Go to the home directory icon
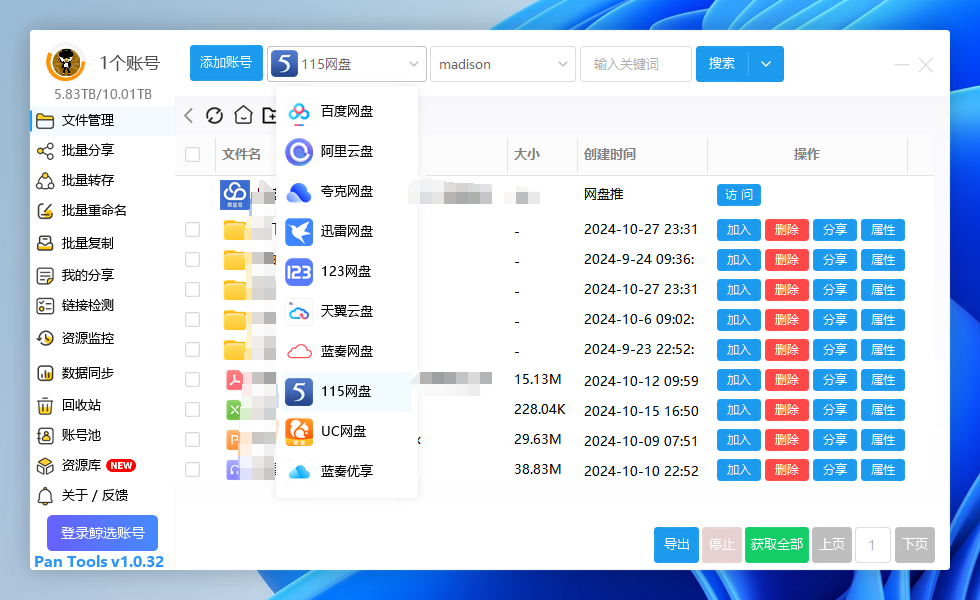 pyautogui.click(x=243, y=115)
